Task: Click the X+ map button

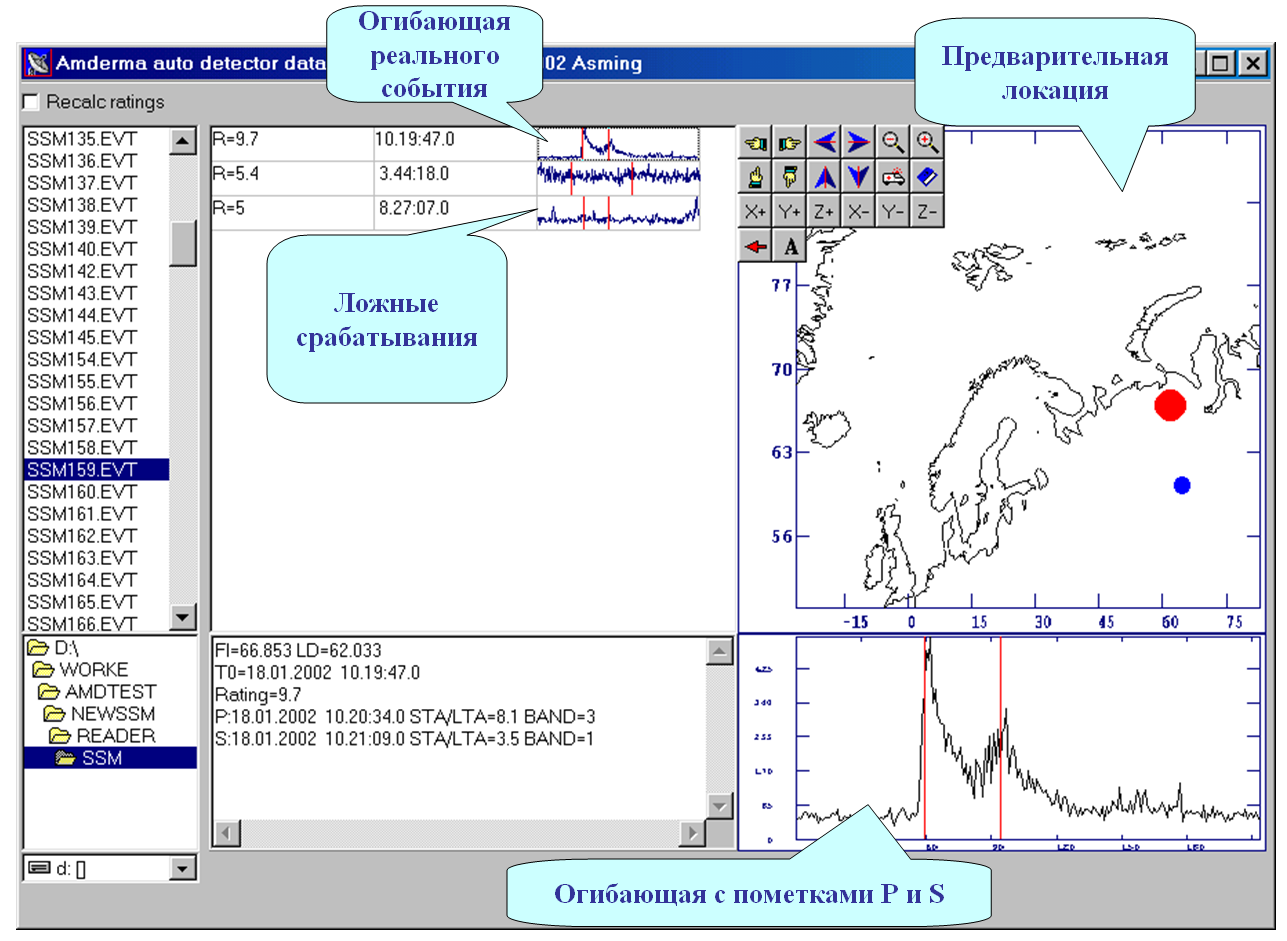Action: click(756, 211)
